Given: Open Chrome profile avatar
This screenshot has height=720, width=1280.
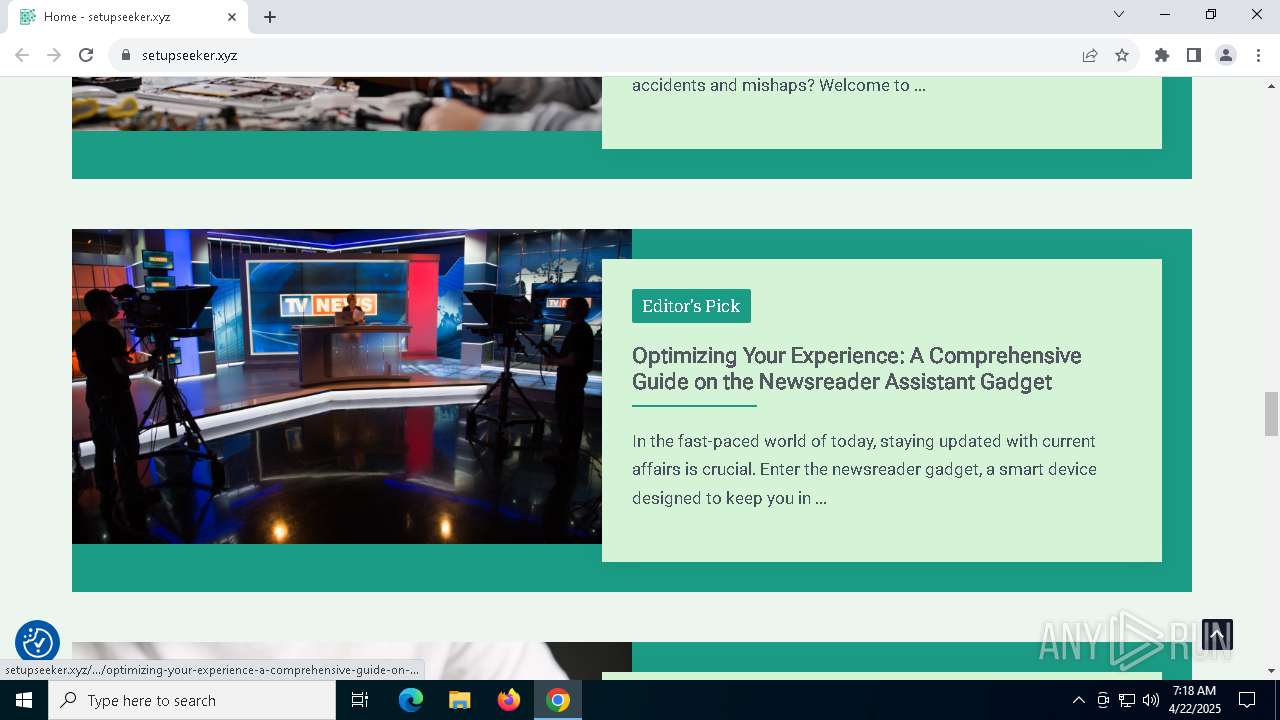Looking at the screenshot, I should [1226, 55].
